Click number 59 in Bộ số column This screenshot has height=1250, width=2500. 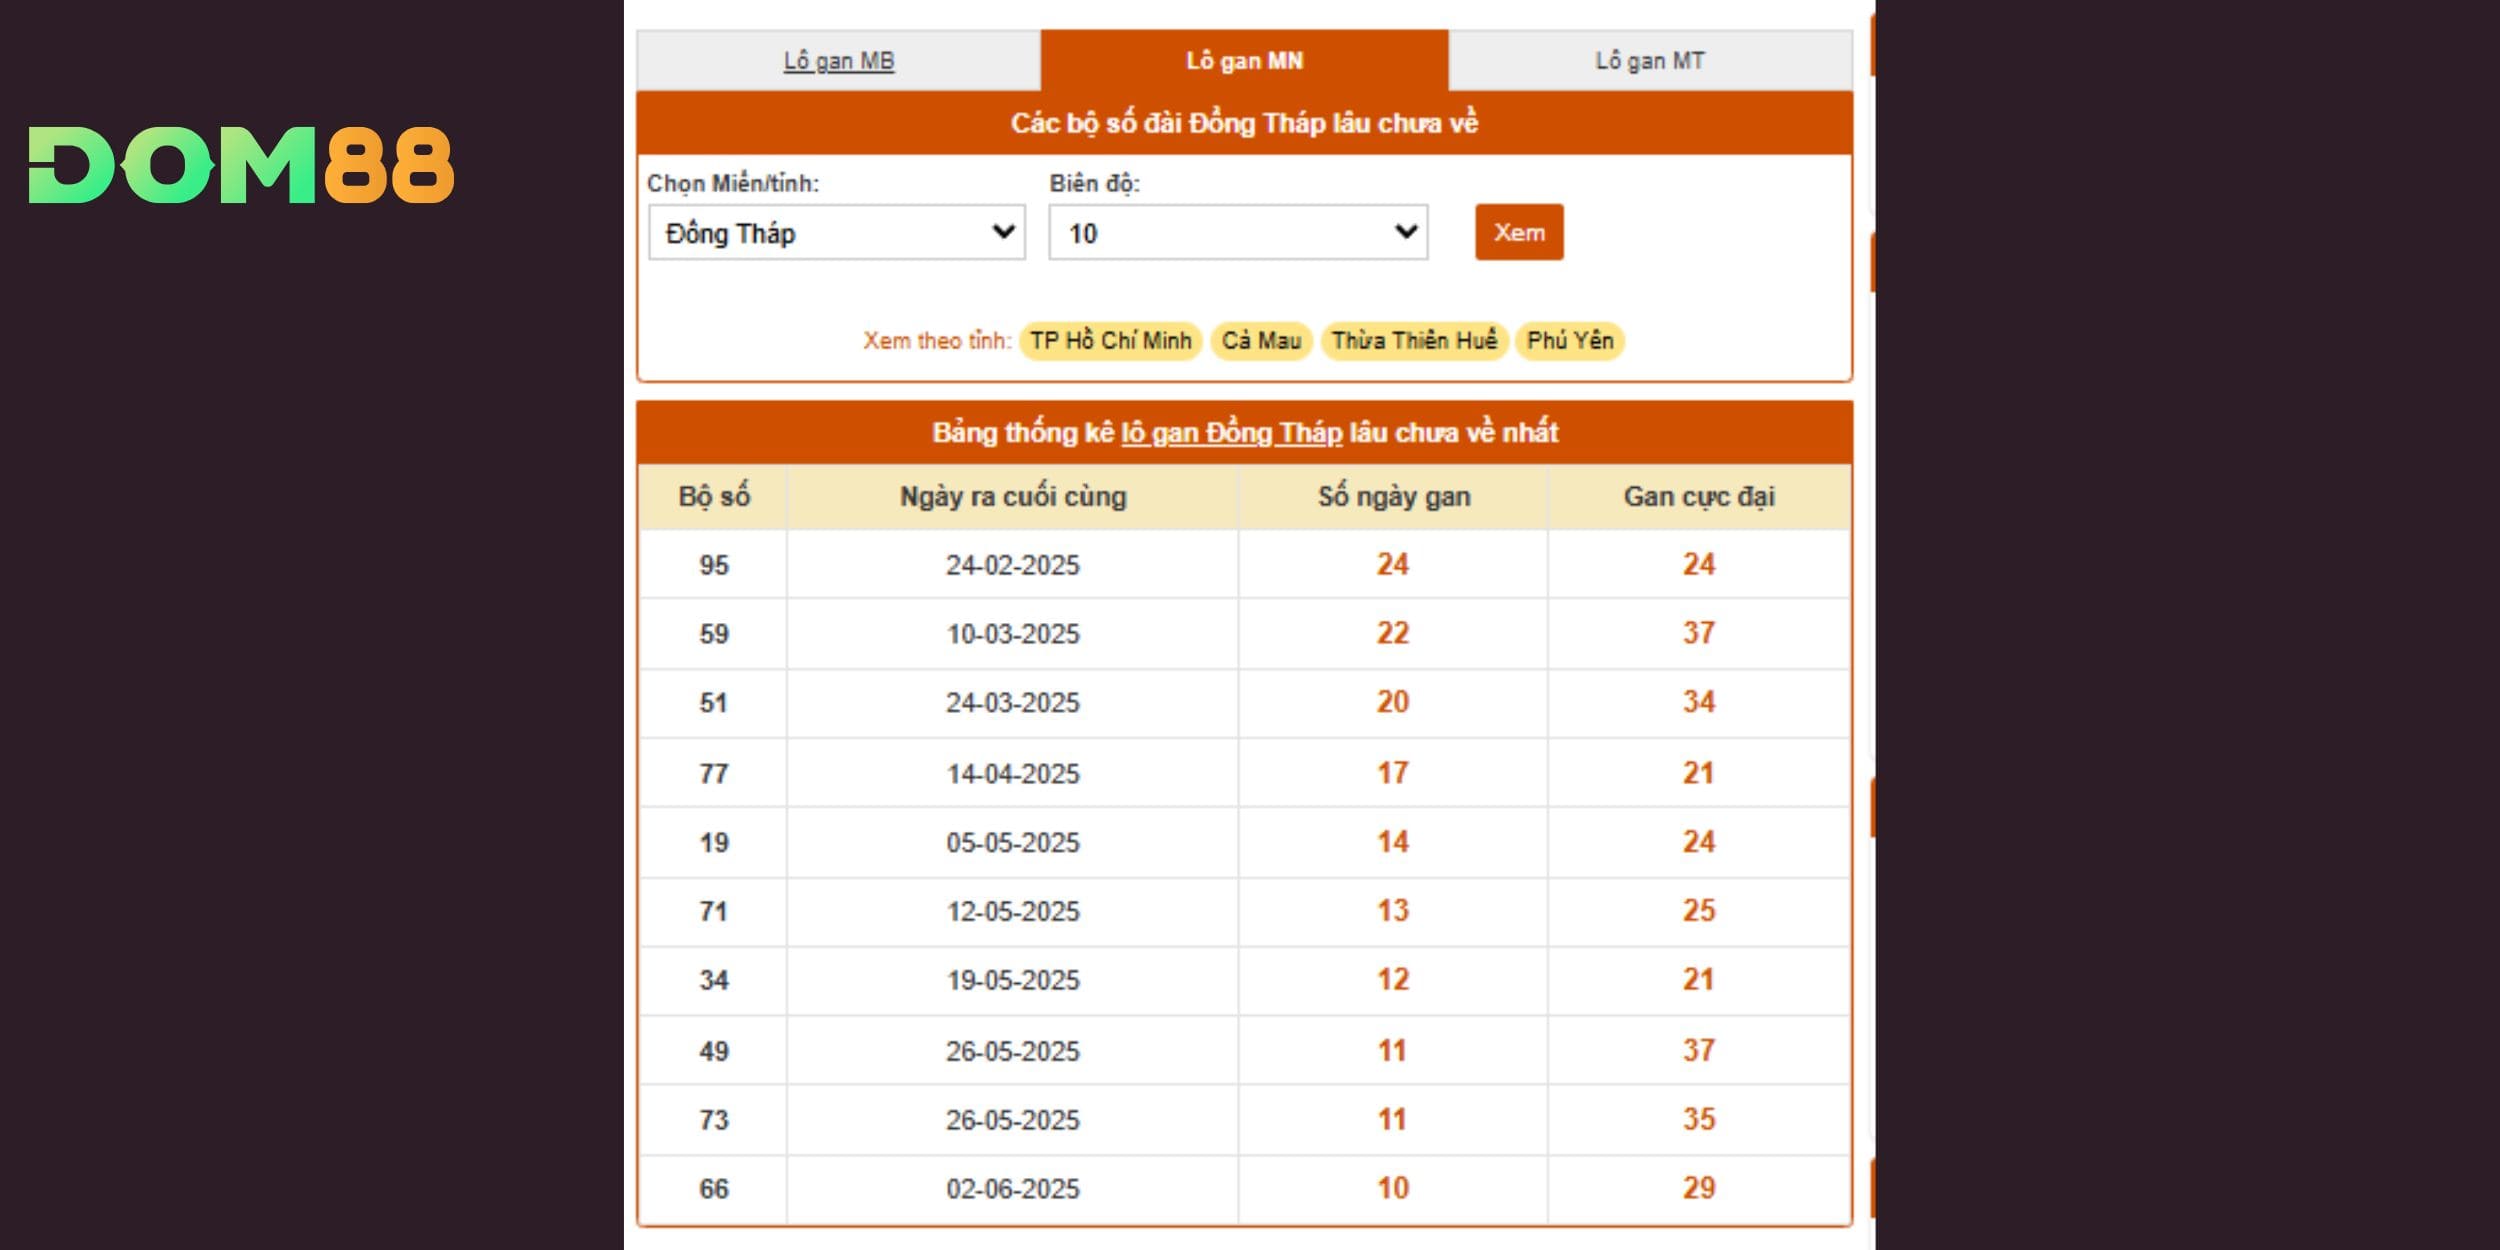point(714,634)
